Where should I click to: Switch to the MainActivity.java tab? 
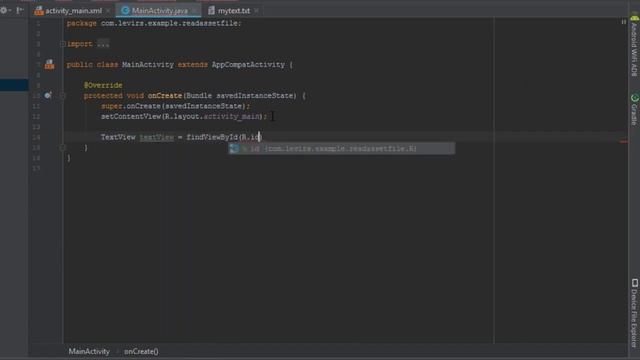coord(160,11)
